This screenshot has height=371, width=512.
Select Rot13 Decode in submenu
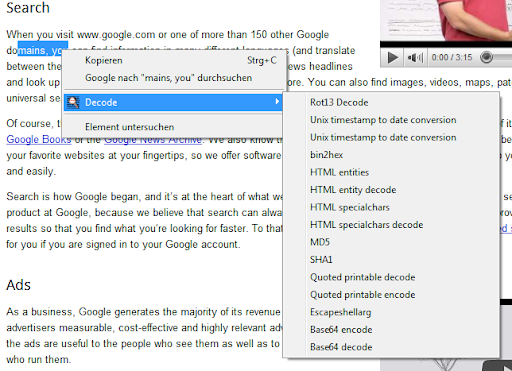point(391,102)
